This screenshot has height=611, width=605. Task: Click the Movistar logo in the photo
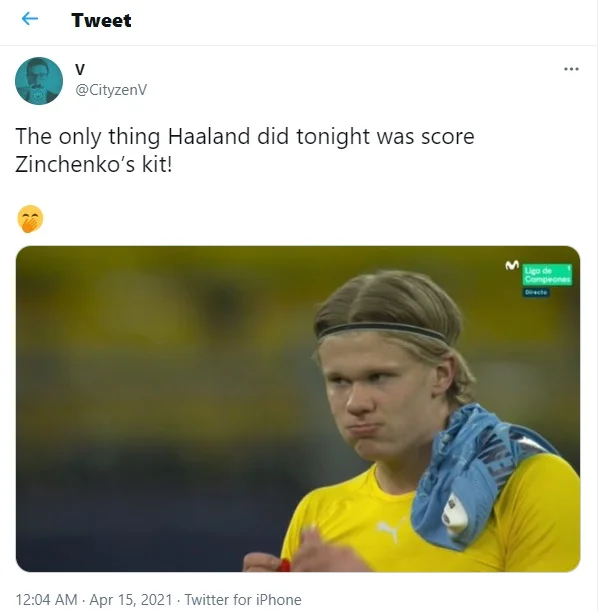512,266
